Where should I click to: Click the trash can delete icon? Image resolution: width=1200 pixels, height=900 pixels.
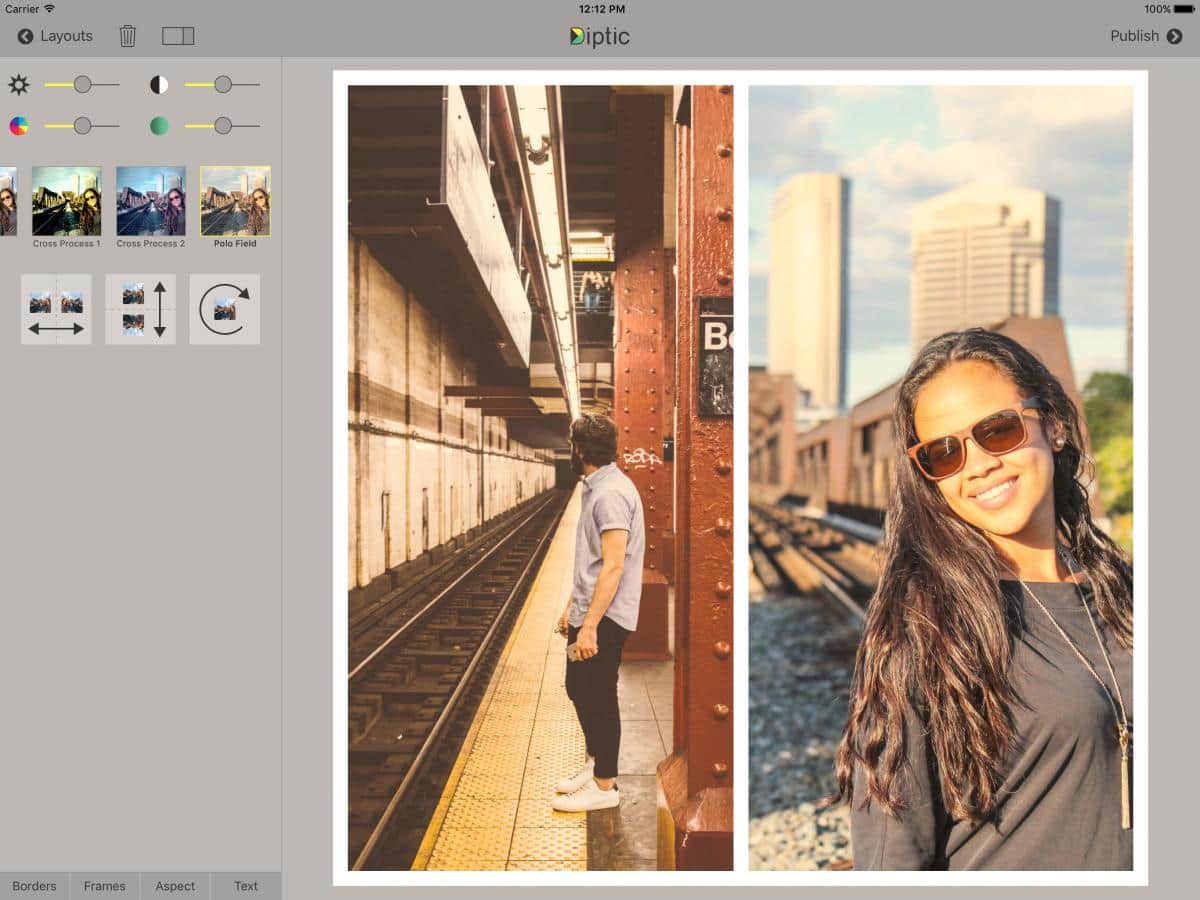(128, 36)
